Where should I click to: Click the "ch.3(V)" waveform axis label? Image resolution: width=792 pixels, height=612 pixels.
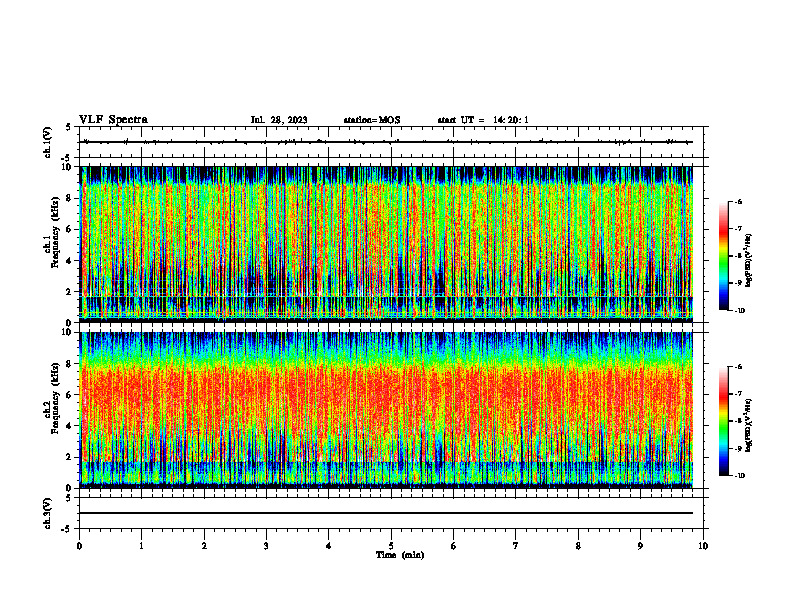click(x=47, y=513)
